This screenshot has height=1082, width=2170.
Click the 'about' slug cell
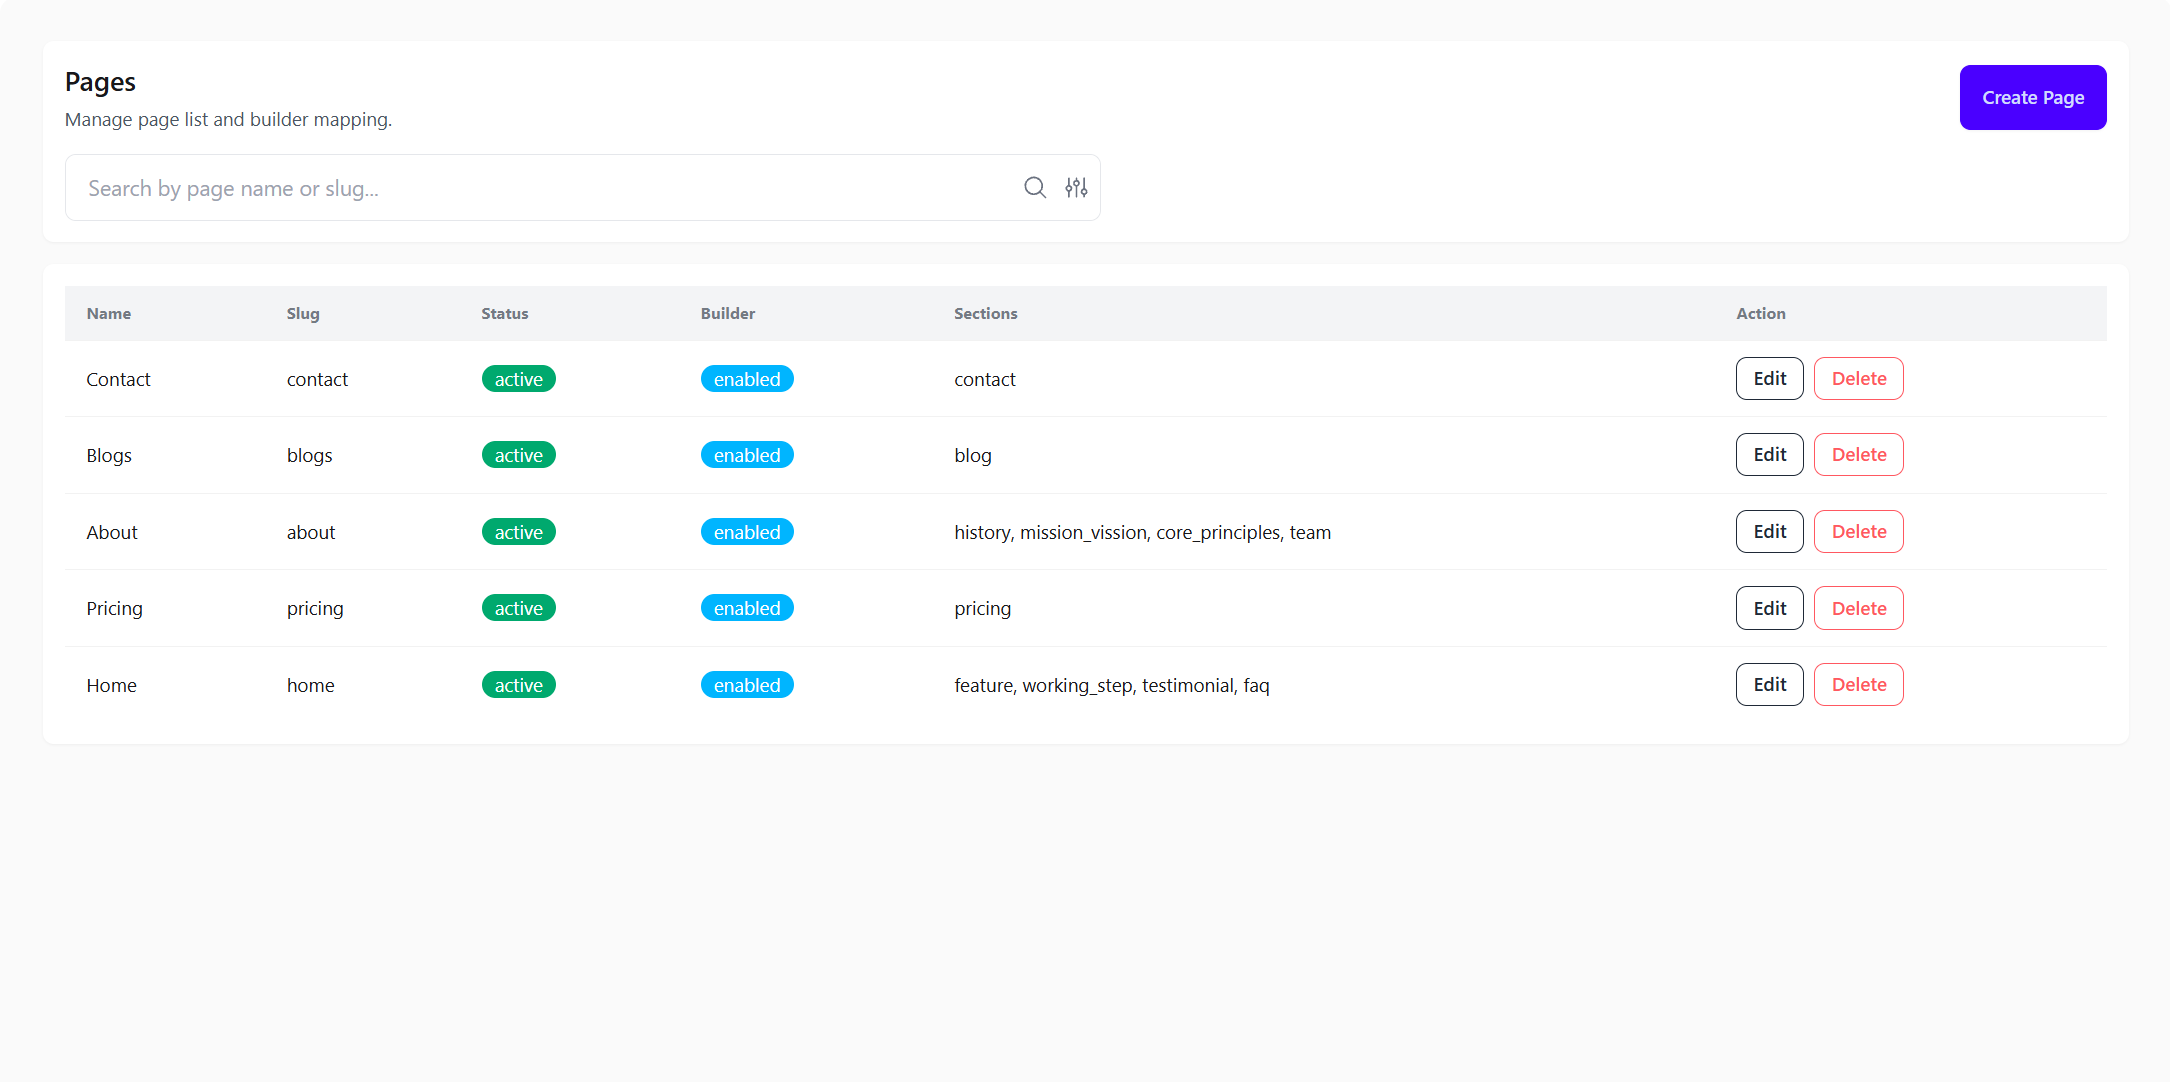[x=311, y=532]
